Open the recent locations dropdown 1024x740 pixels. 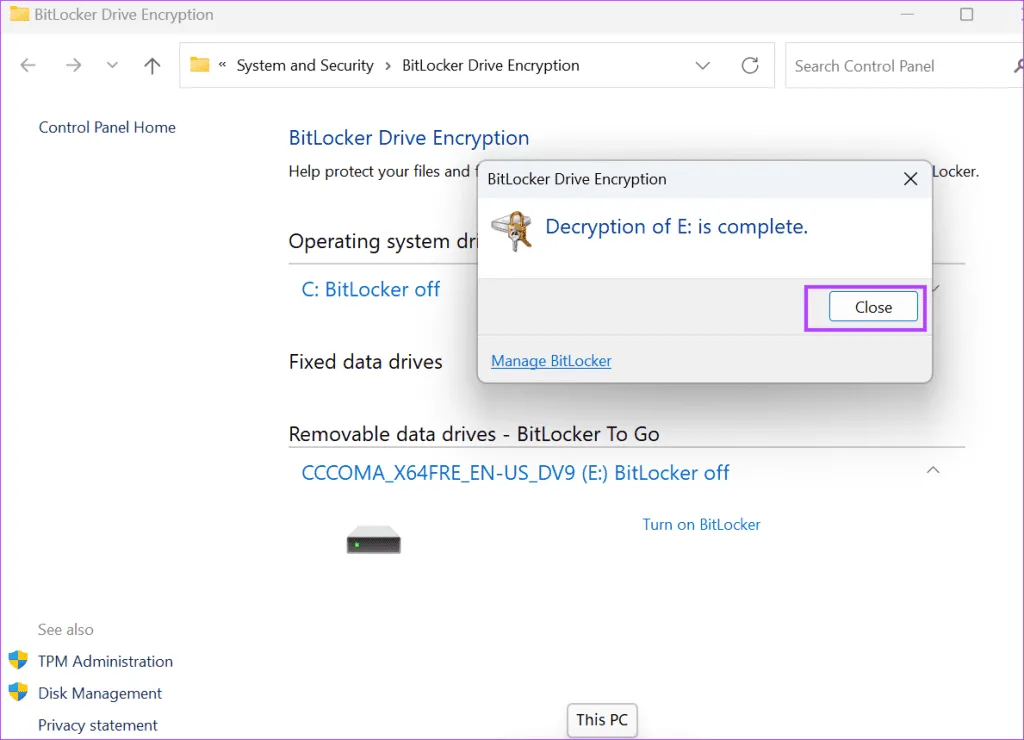pyautogui.click(x=112, y=66)
